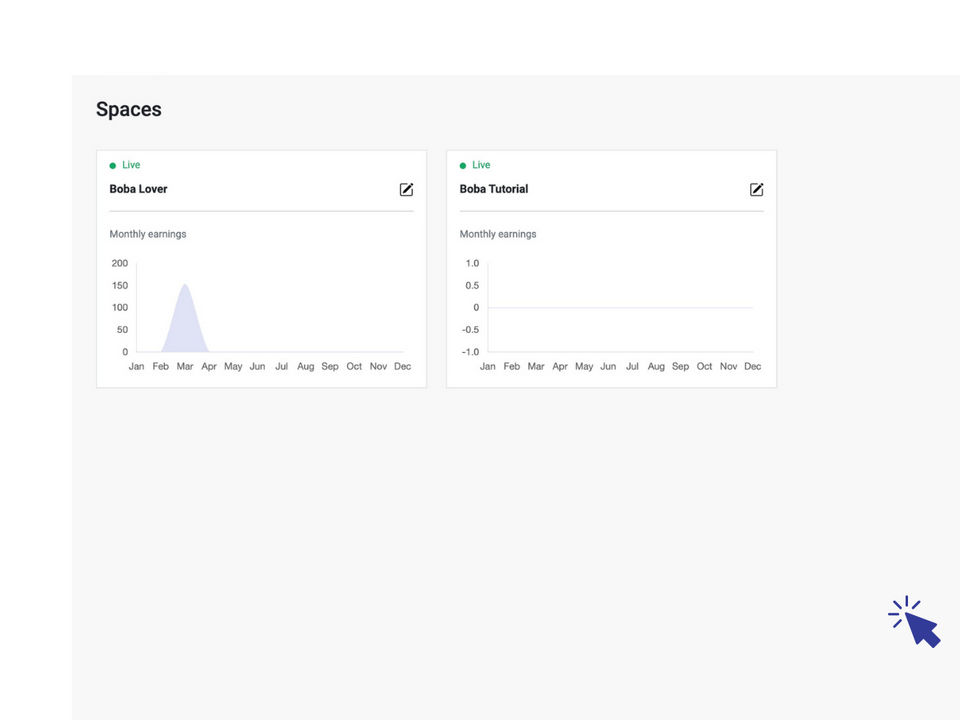Screen dimensions: 960x720
Task: Click the Jun label on Boba Tutorial chart
Action: [608, 367]
